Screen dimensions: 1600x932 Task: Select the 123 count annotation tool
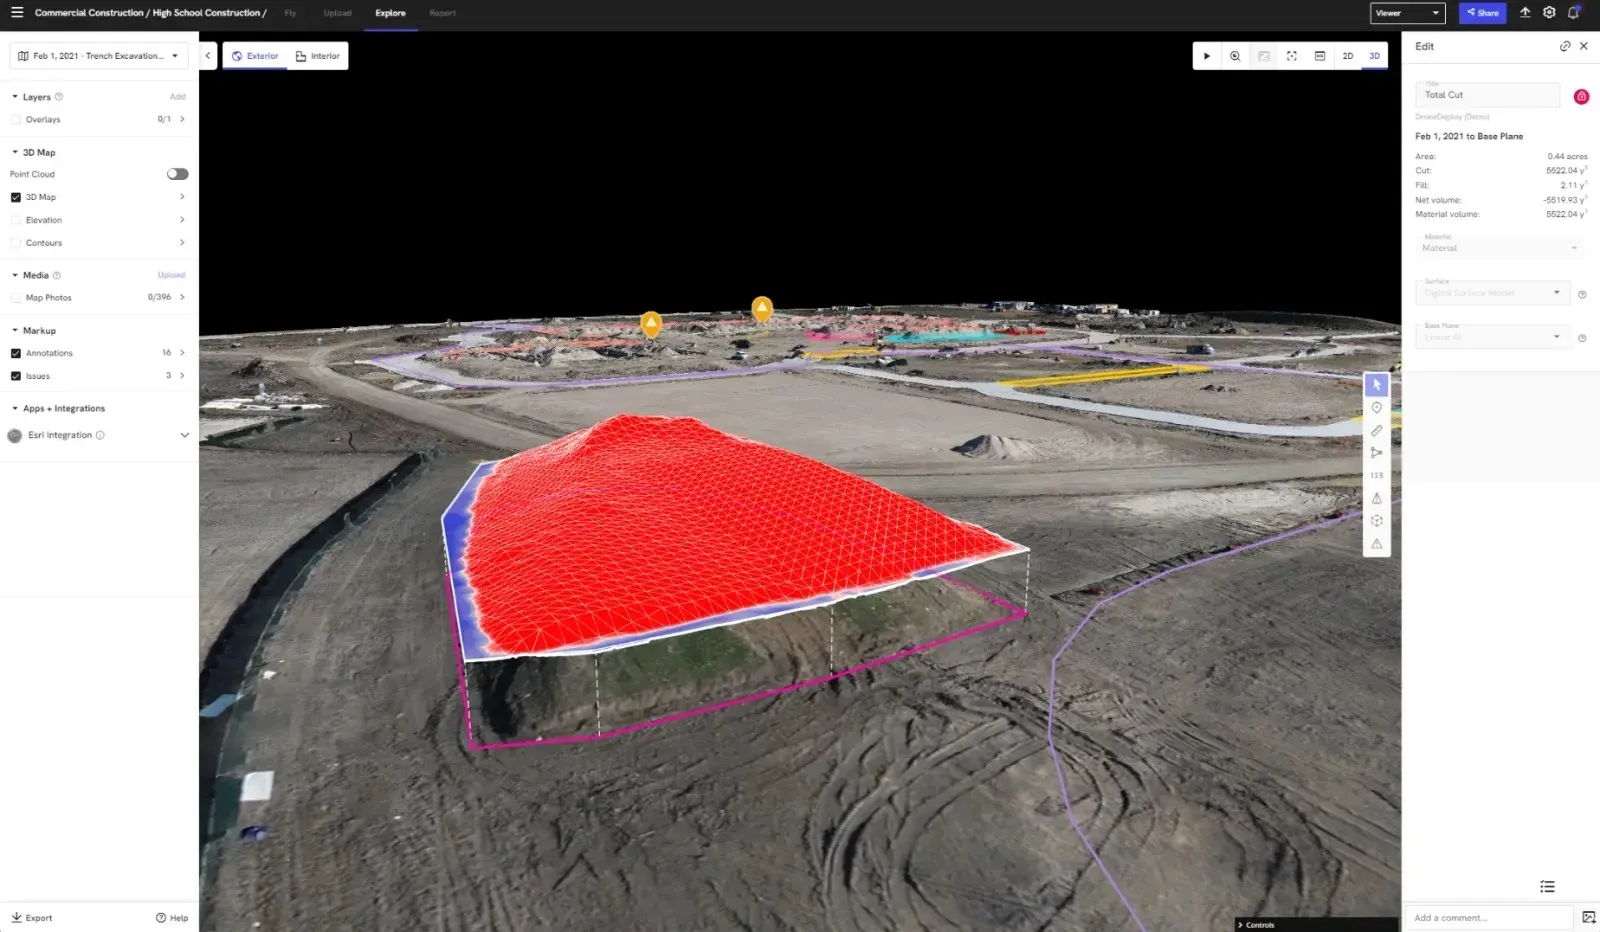pos(1377,476)
